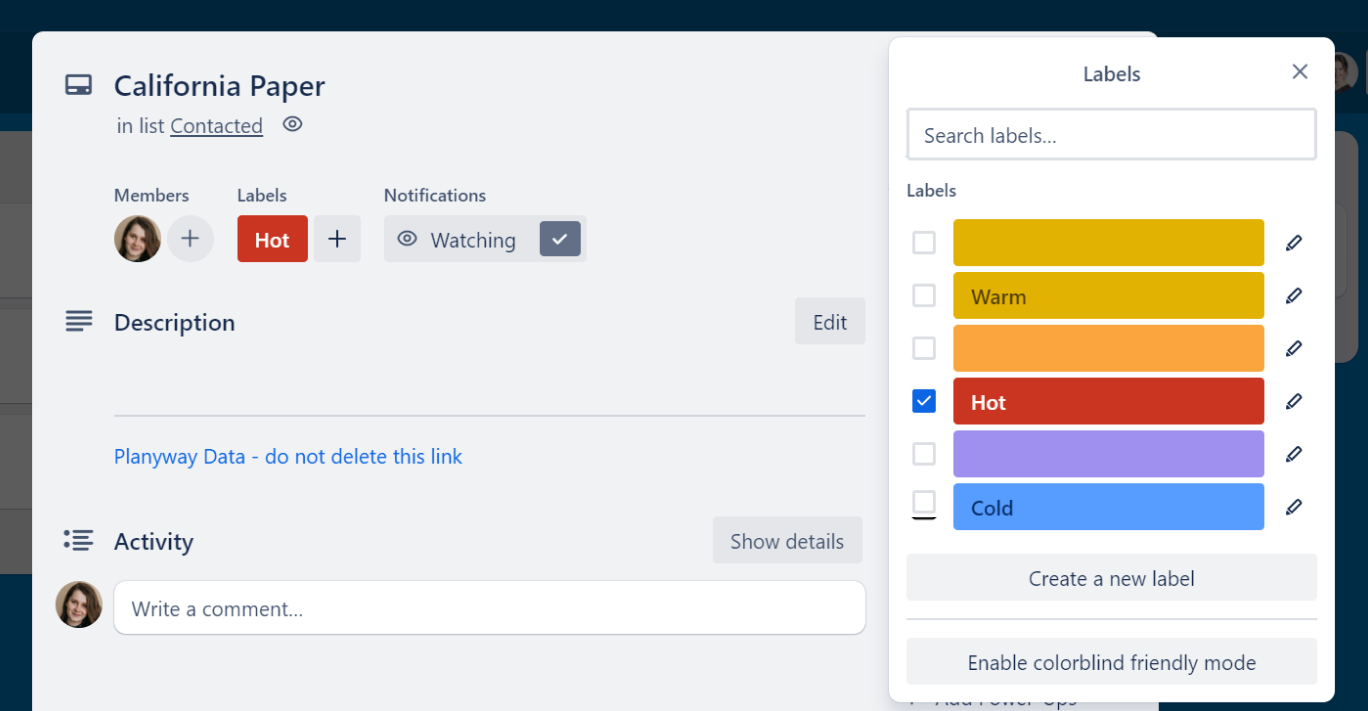Edit the Hot label via its pencil icon

[x=1293, y=402]
